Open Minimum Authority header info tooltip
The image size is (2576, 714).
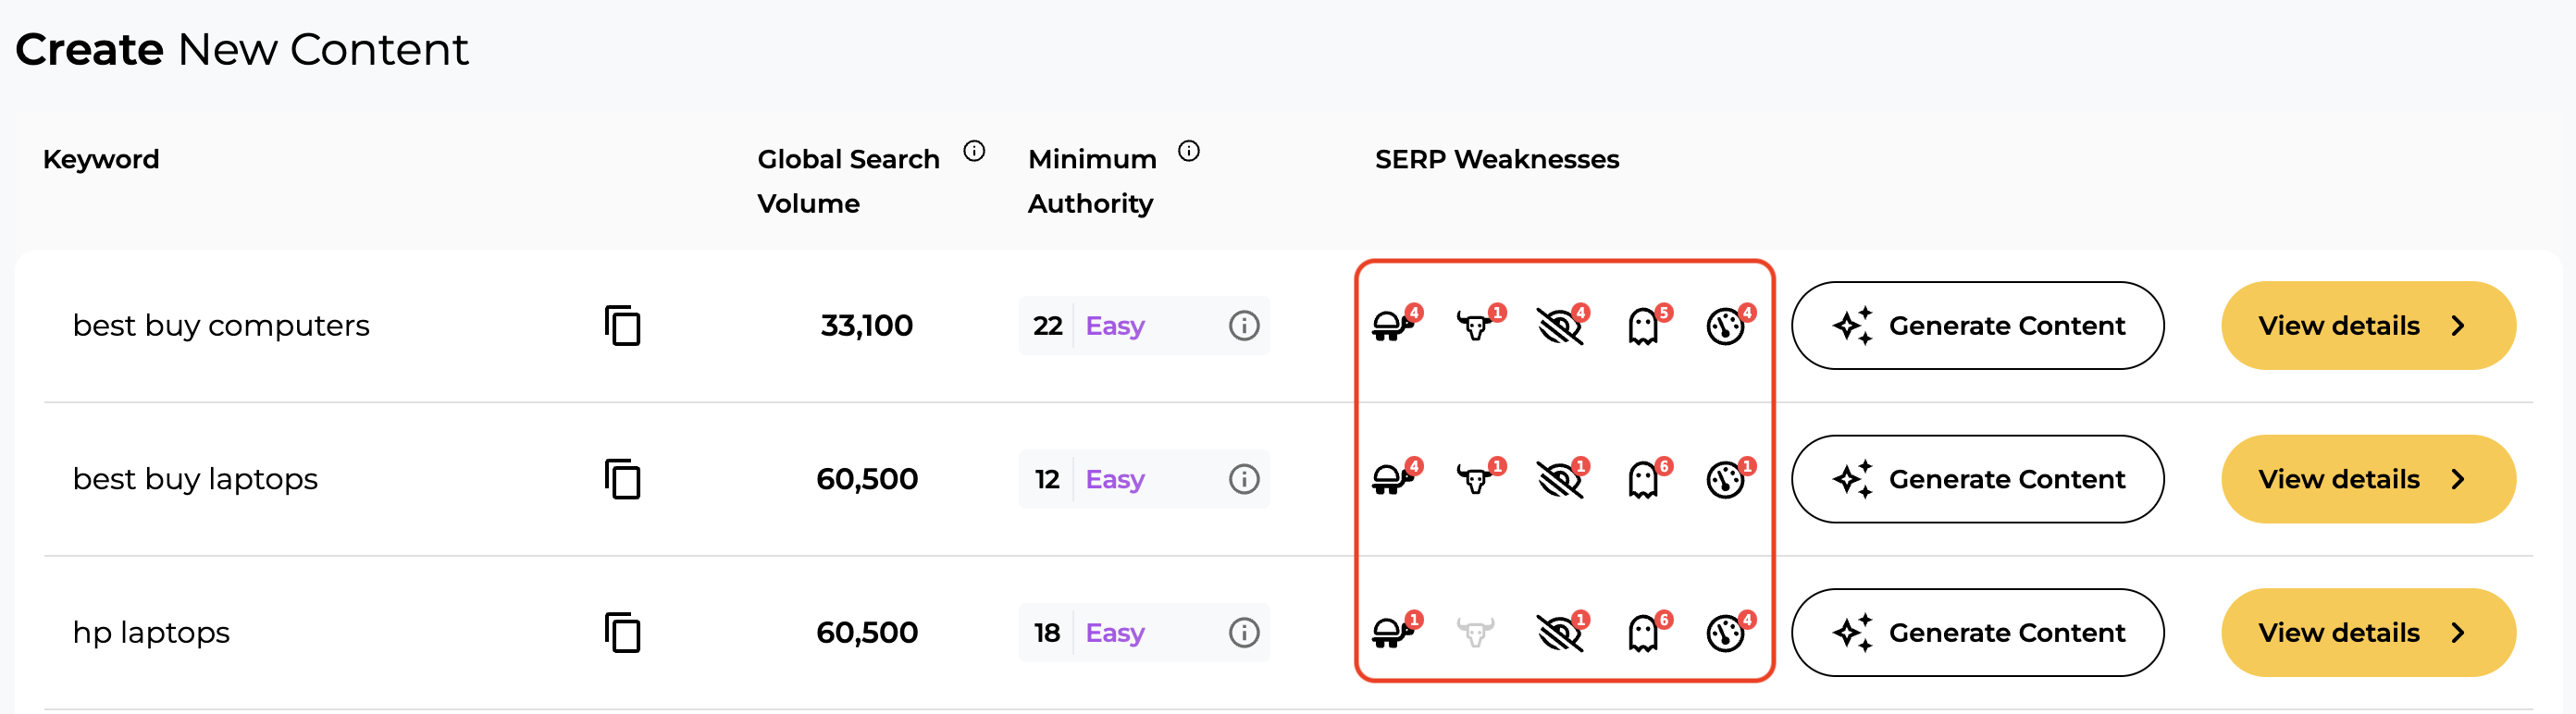pos(1188,151)
